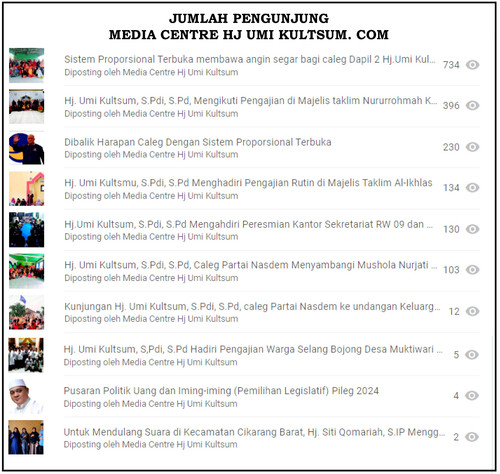Screen dimensions: 500x474
Task: Click the view count 130
Action: point(451,229)
